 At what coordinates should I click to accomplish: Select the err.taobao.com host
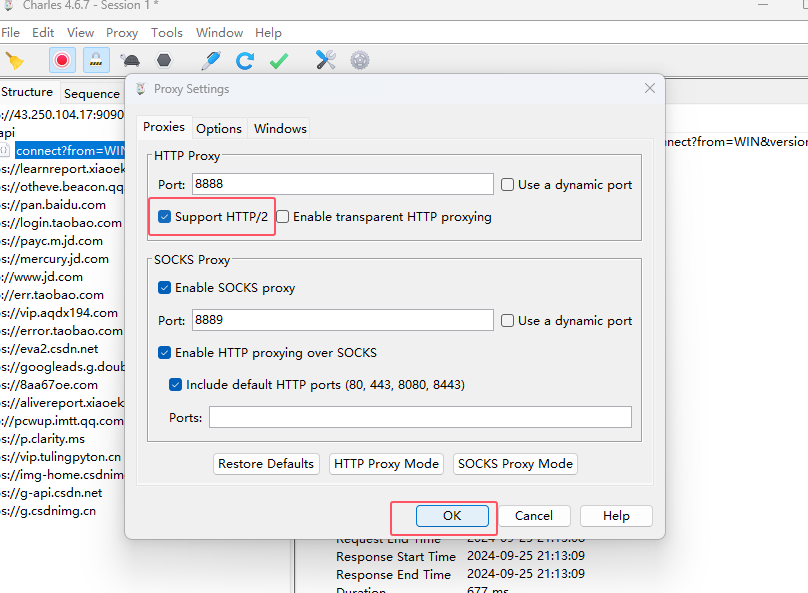52,295
